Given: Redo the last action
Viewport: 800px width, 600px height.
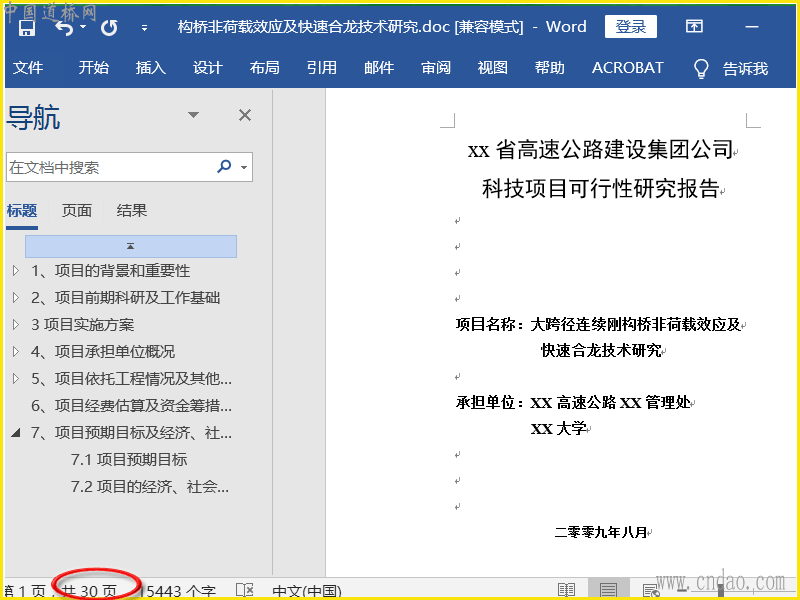Looking at the screenshot, I should point(109,28).
